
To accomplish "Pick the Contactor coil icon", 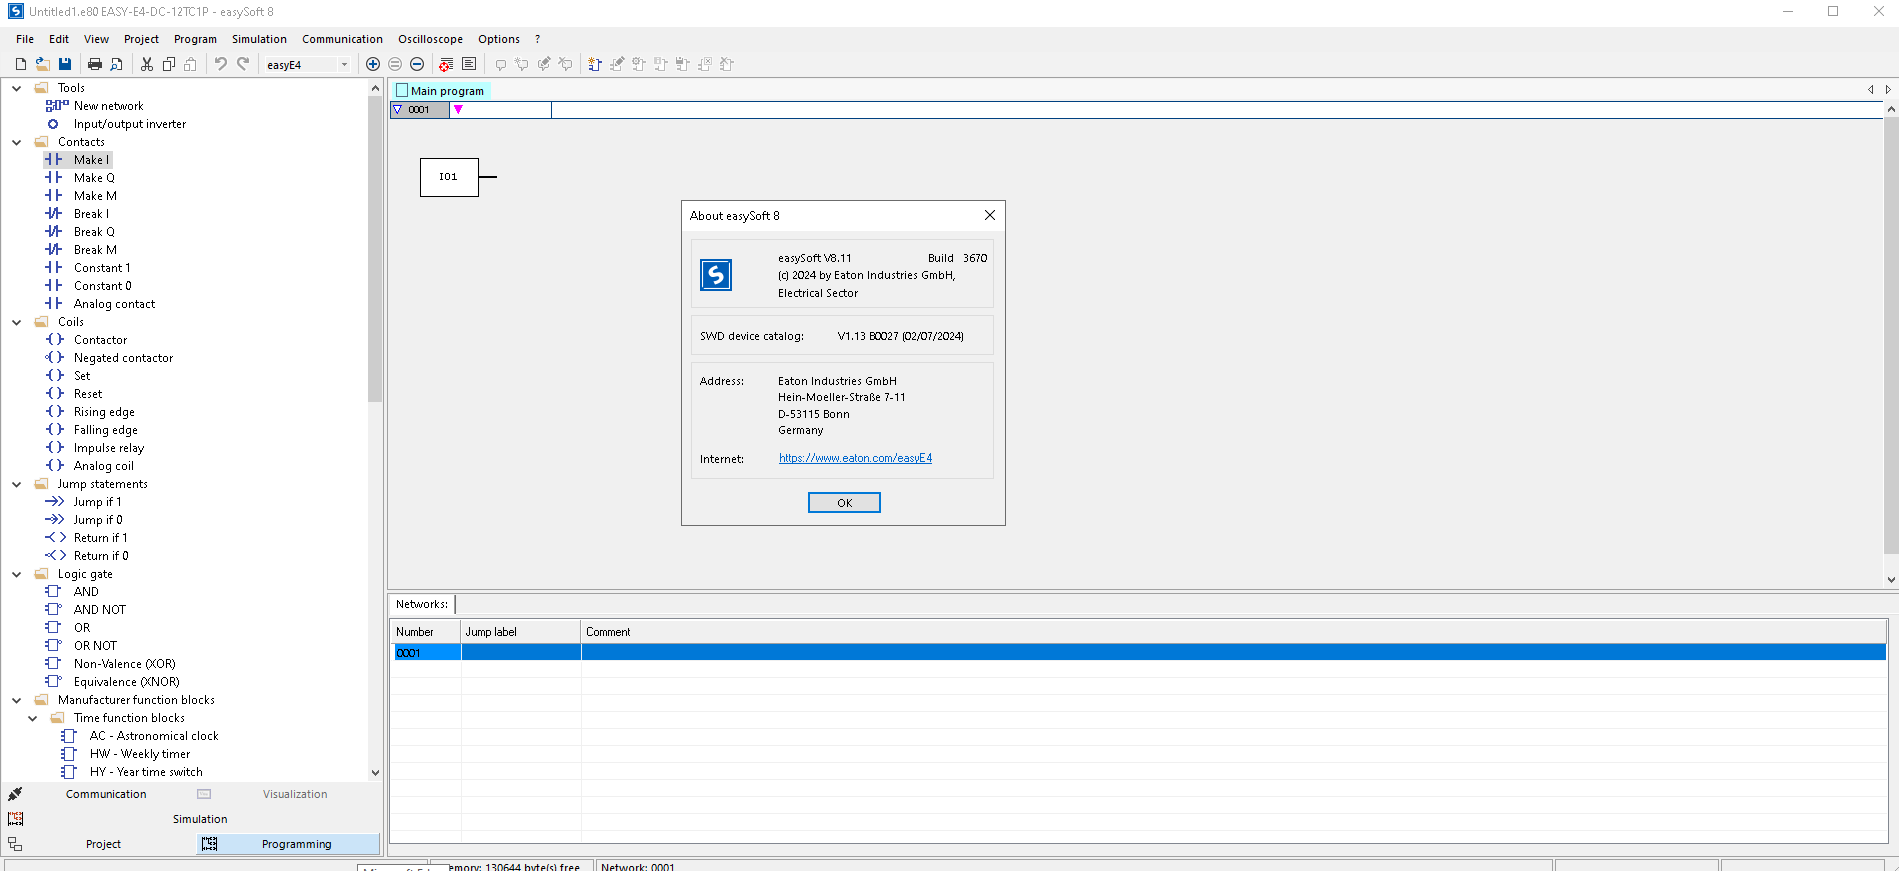I will click(x=55, y=340).
